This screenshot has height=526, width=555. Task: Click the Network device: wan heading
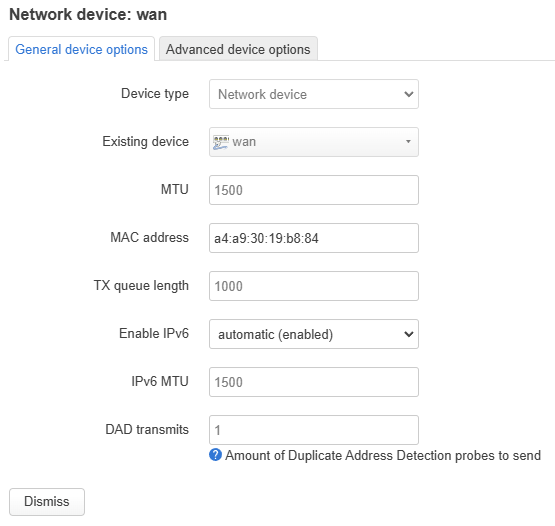coord(88,15)
